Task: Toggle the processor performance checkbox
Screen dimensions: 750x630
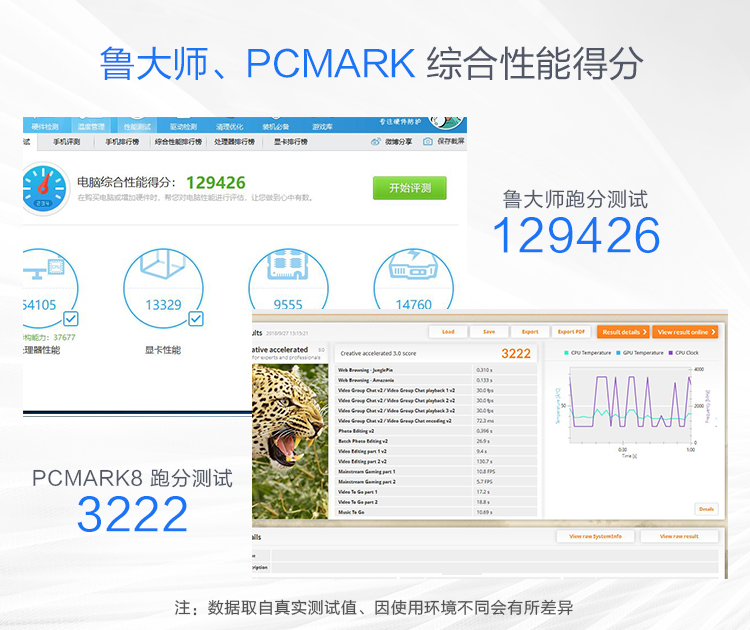Action: pos(71,319)
